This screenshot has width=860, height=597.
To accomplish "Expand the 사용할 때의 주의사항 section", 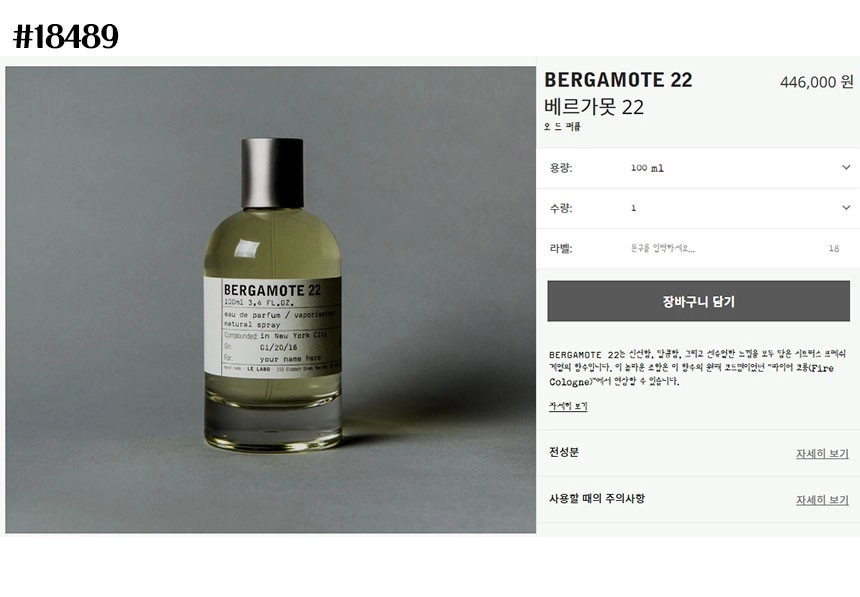I will [x=698, y=499].
